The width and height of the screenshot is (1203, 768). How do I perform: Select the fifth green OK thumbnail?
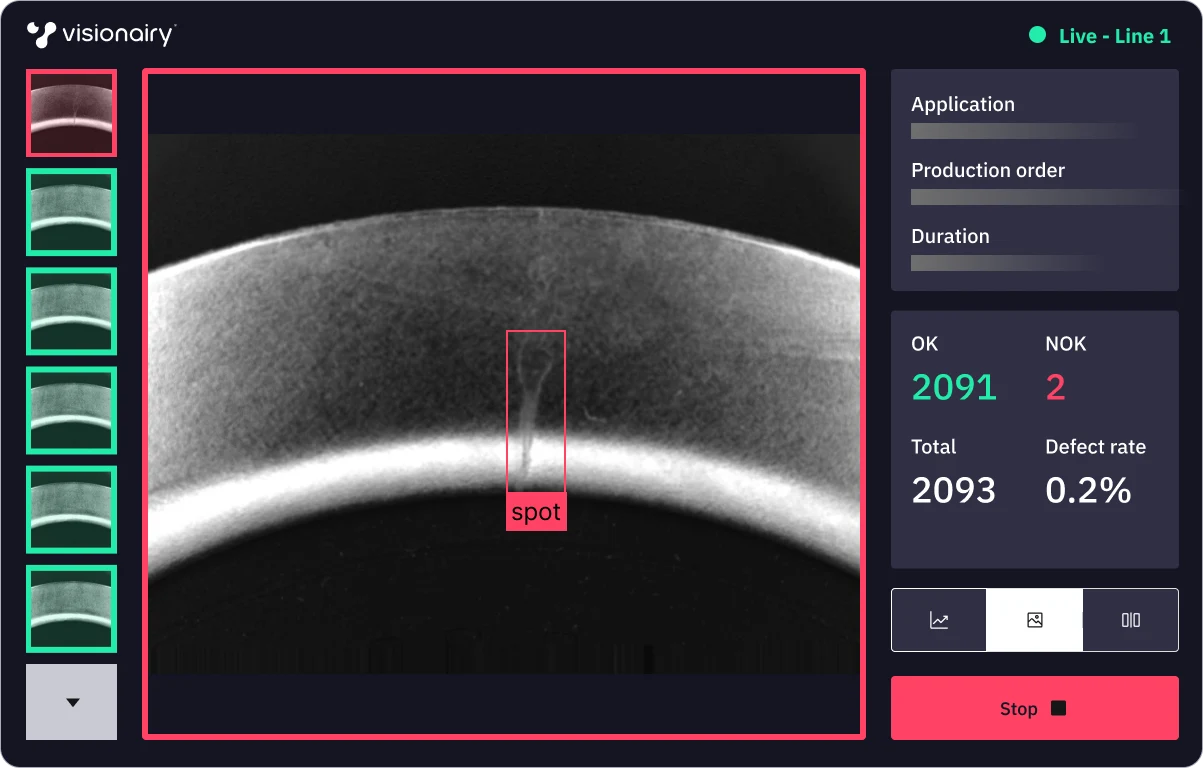point(71,608)
